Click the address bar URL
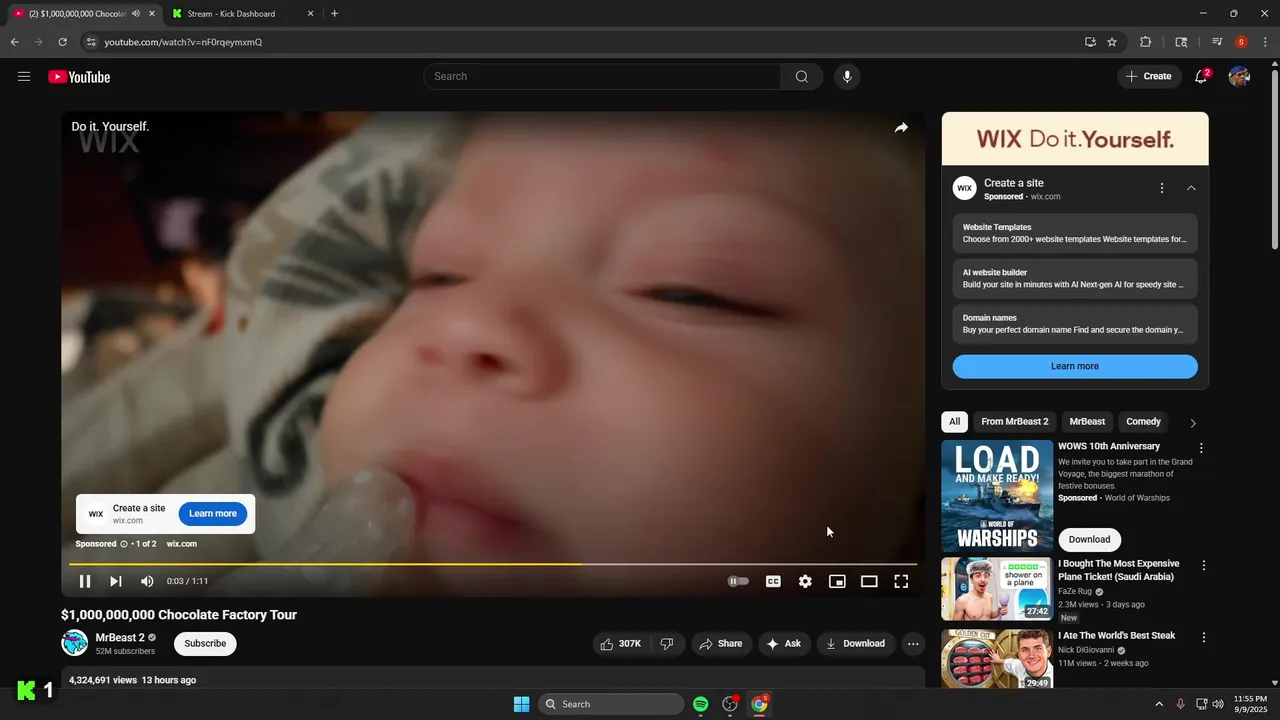Screen dimensions: 1280x720 tap(183, 42)
